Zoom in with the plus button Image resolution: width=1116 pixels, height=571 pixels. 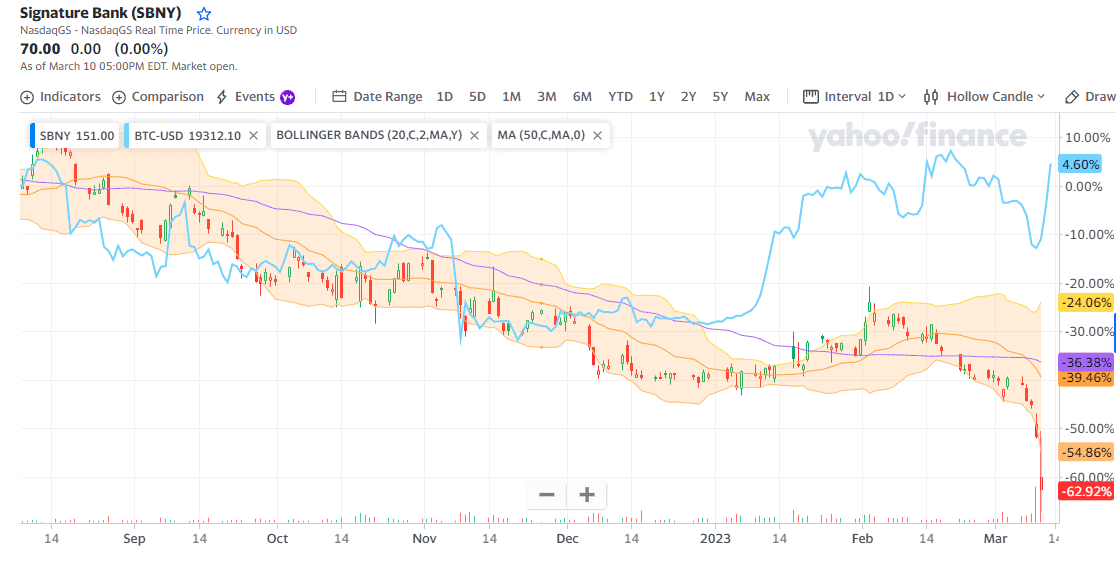pos(587,494)
